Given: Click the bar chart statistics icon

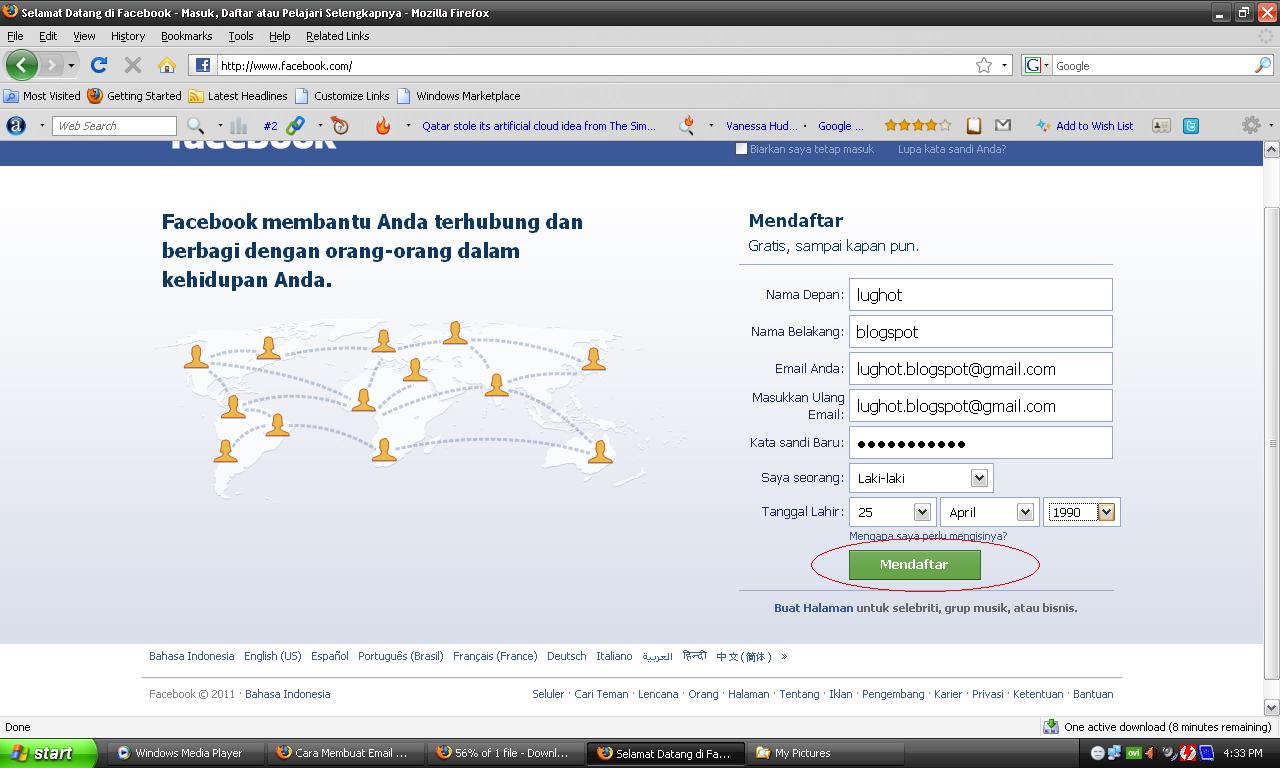Looking at the screenshot, I should coord(238,125).
